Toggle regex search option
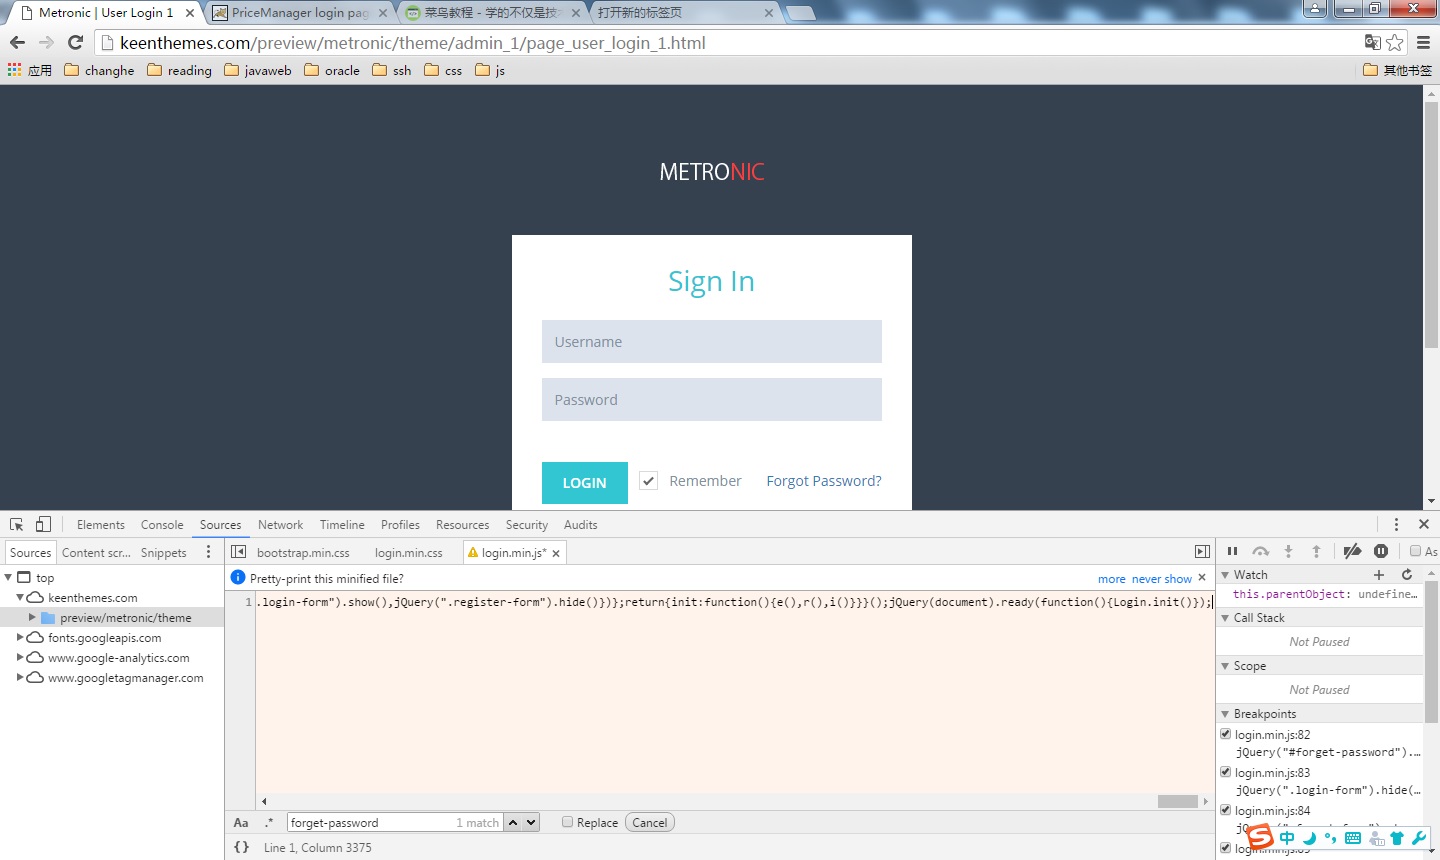The height and width of the screenshot is (860, 1440). coord(269,822)
